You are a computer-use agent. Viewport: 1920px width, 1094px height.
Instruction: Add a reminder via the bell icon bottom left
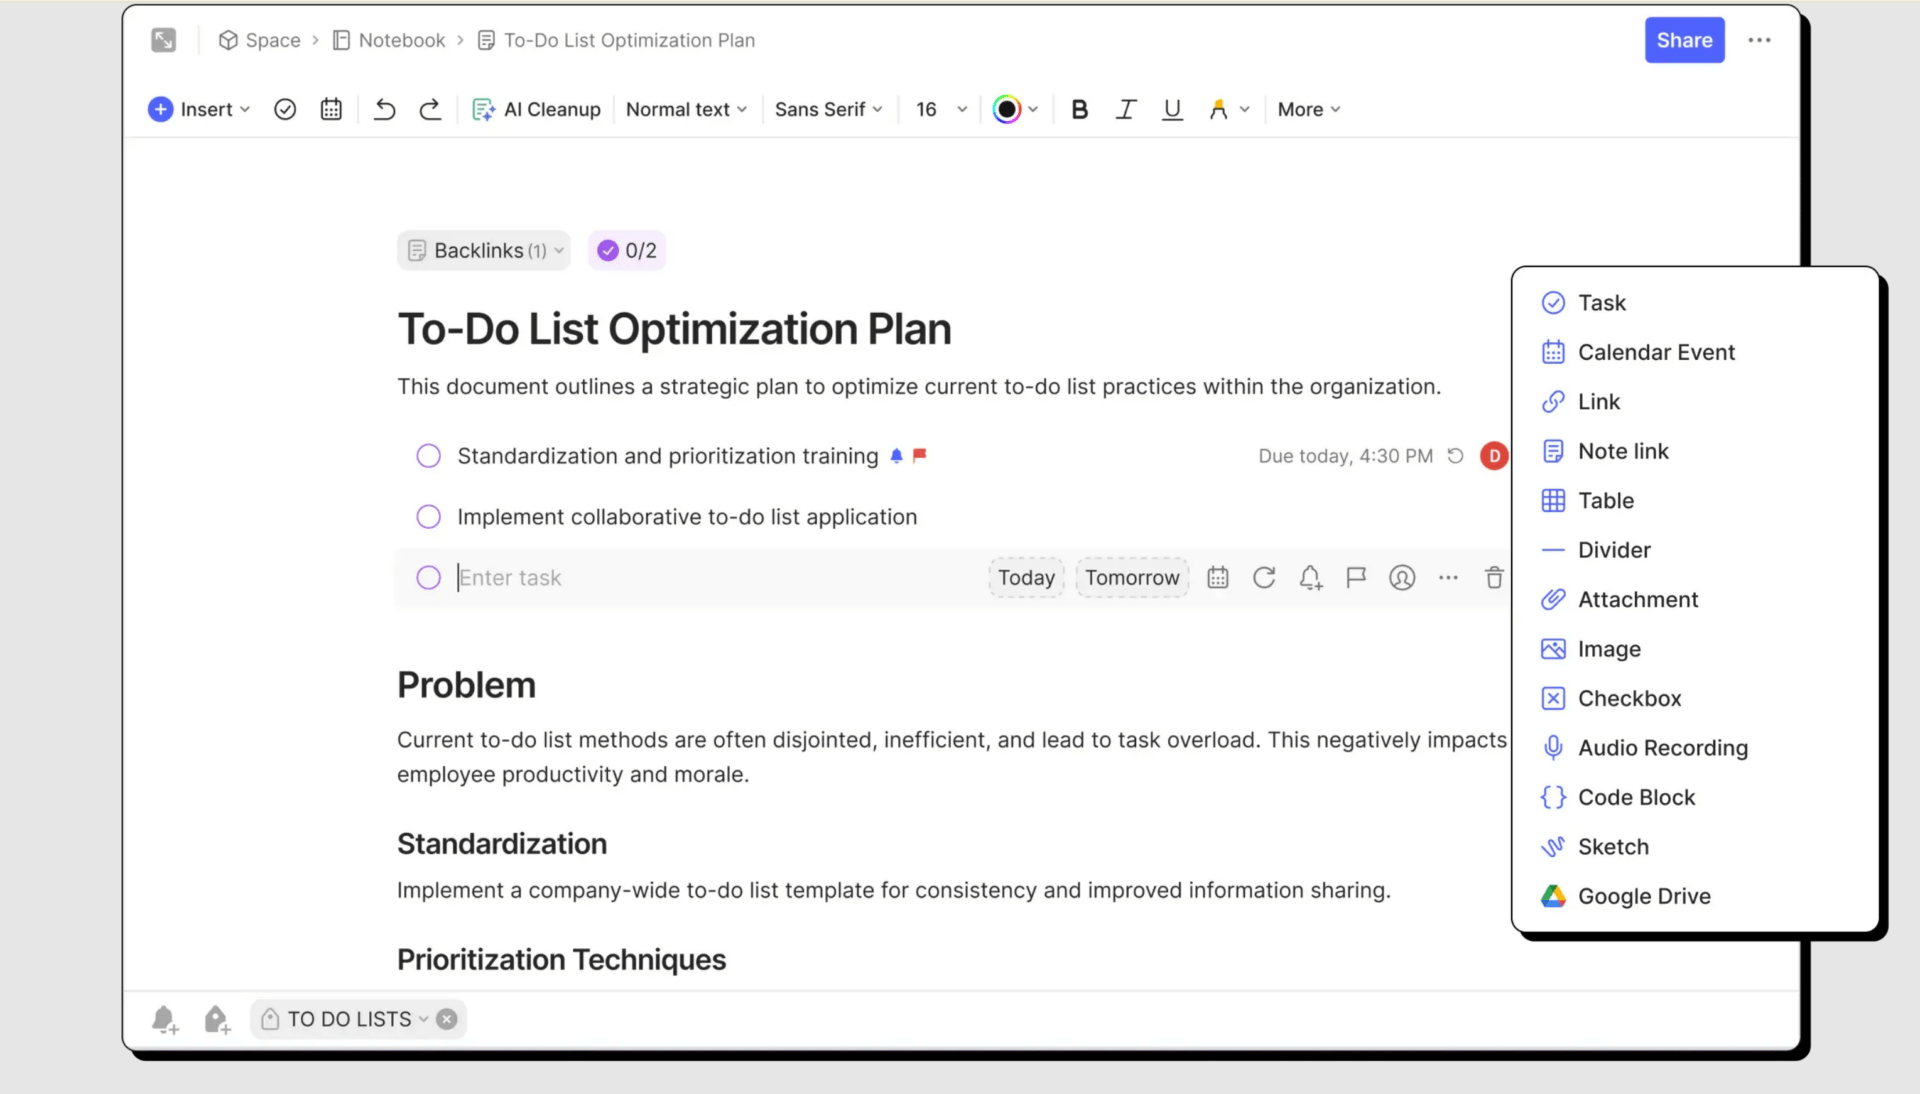point(165,1019)
